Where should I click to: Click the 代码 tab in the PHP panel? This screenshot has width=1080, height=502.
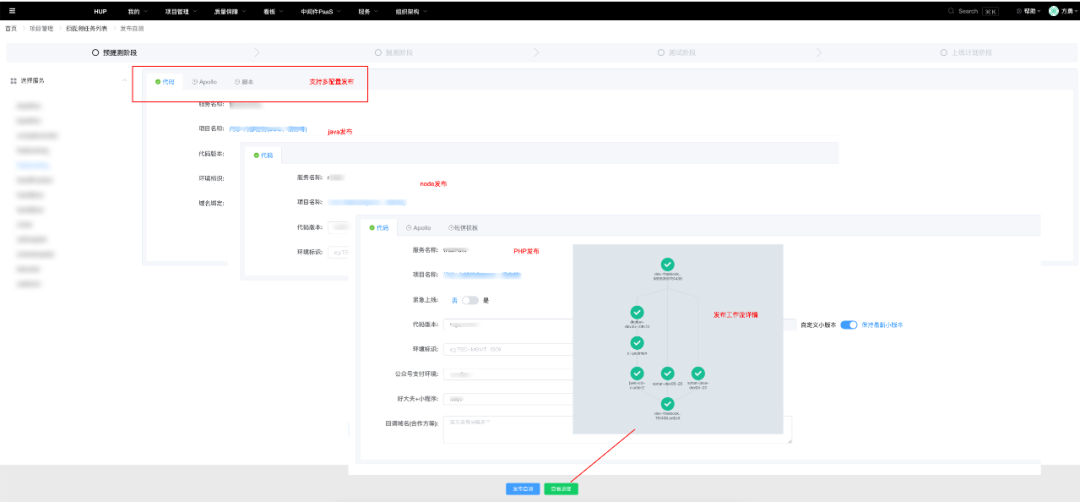tap(379, 227)
